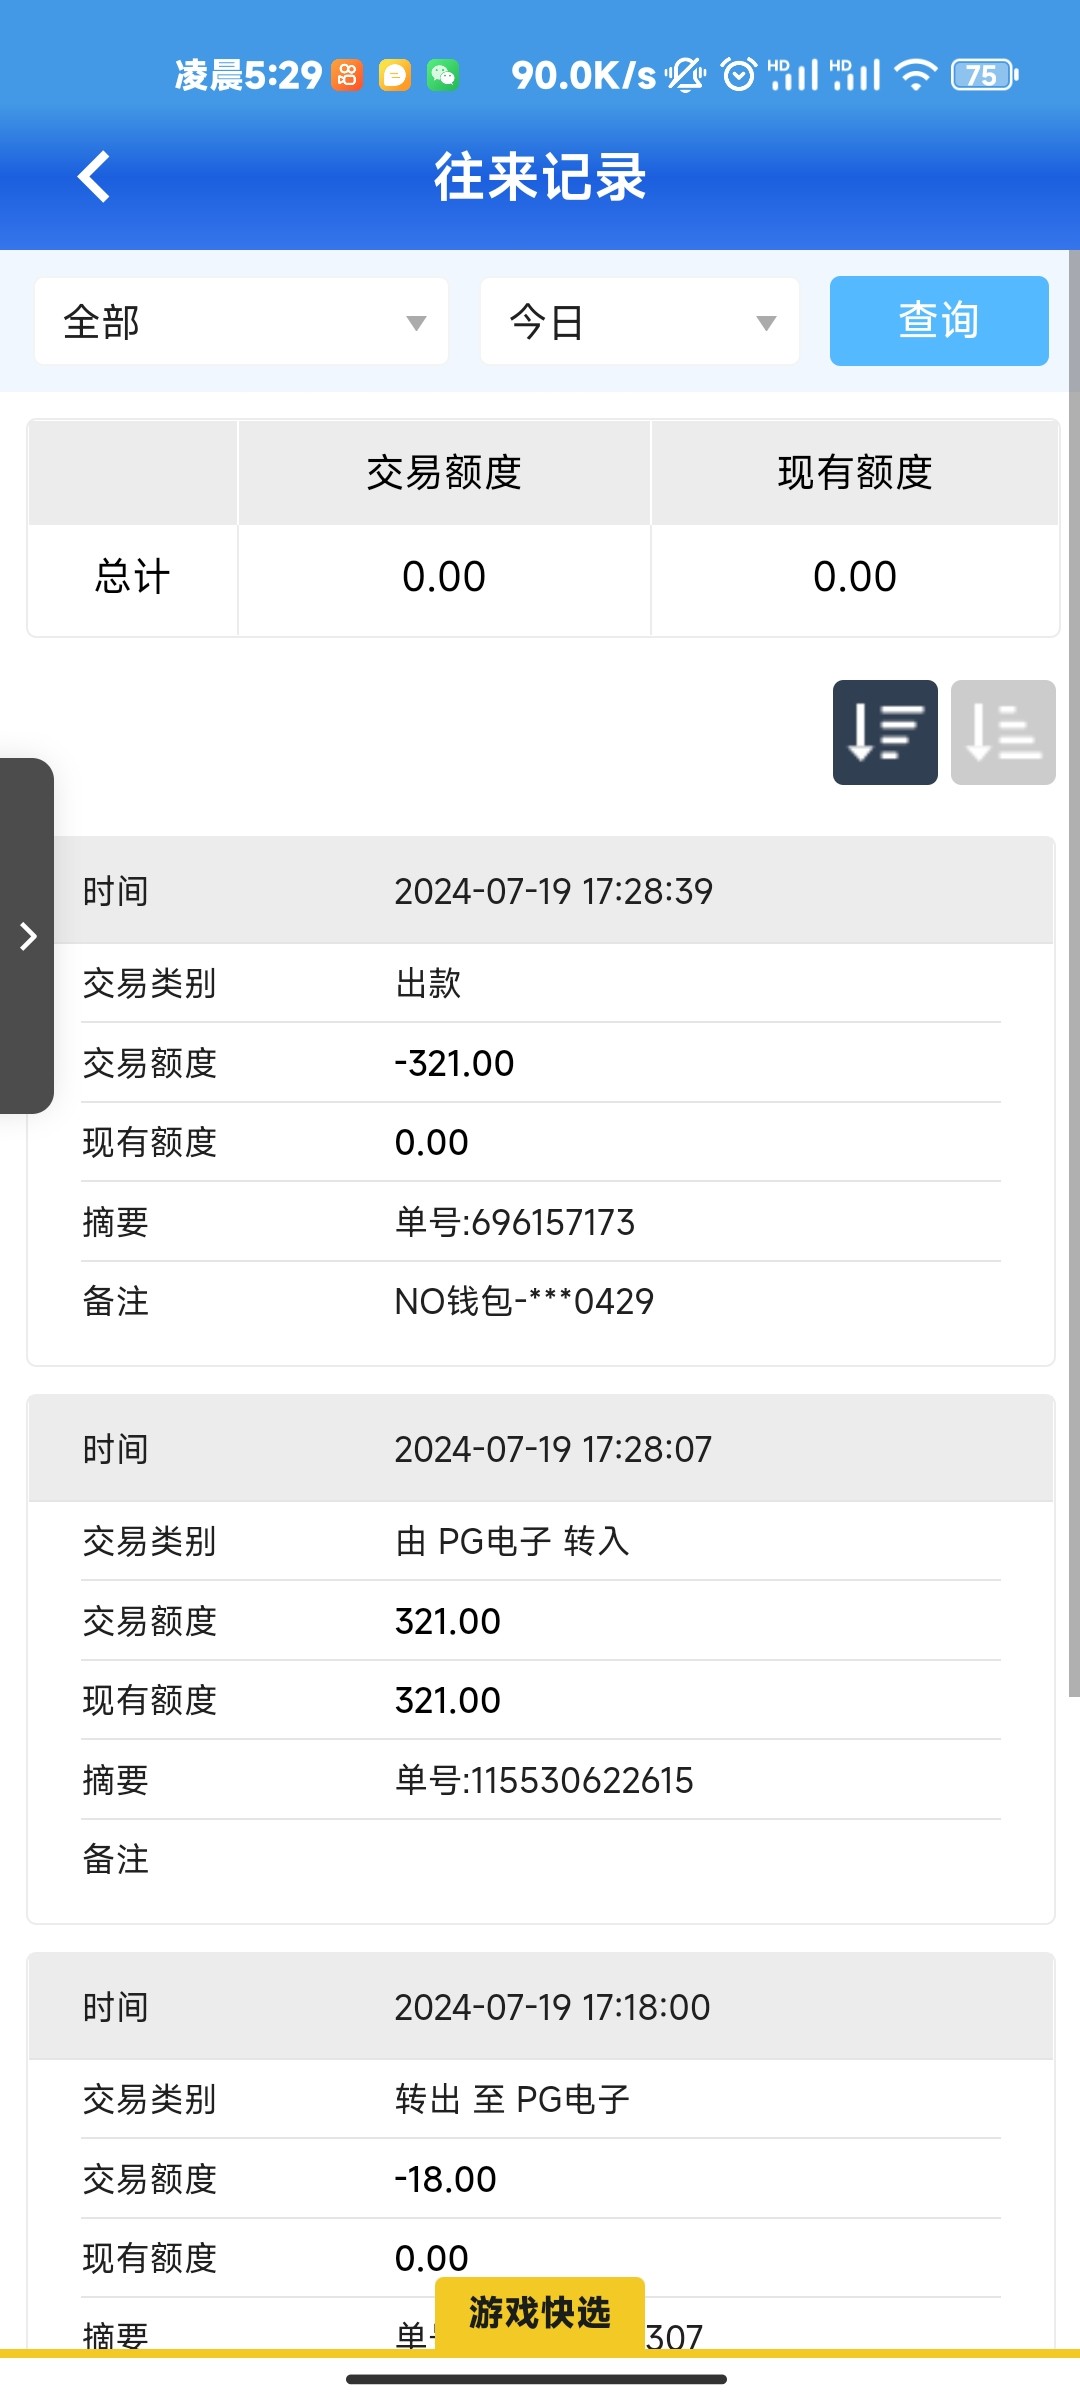
Task: Select descending sort order icon
Action: [x=885, y=732]
